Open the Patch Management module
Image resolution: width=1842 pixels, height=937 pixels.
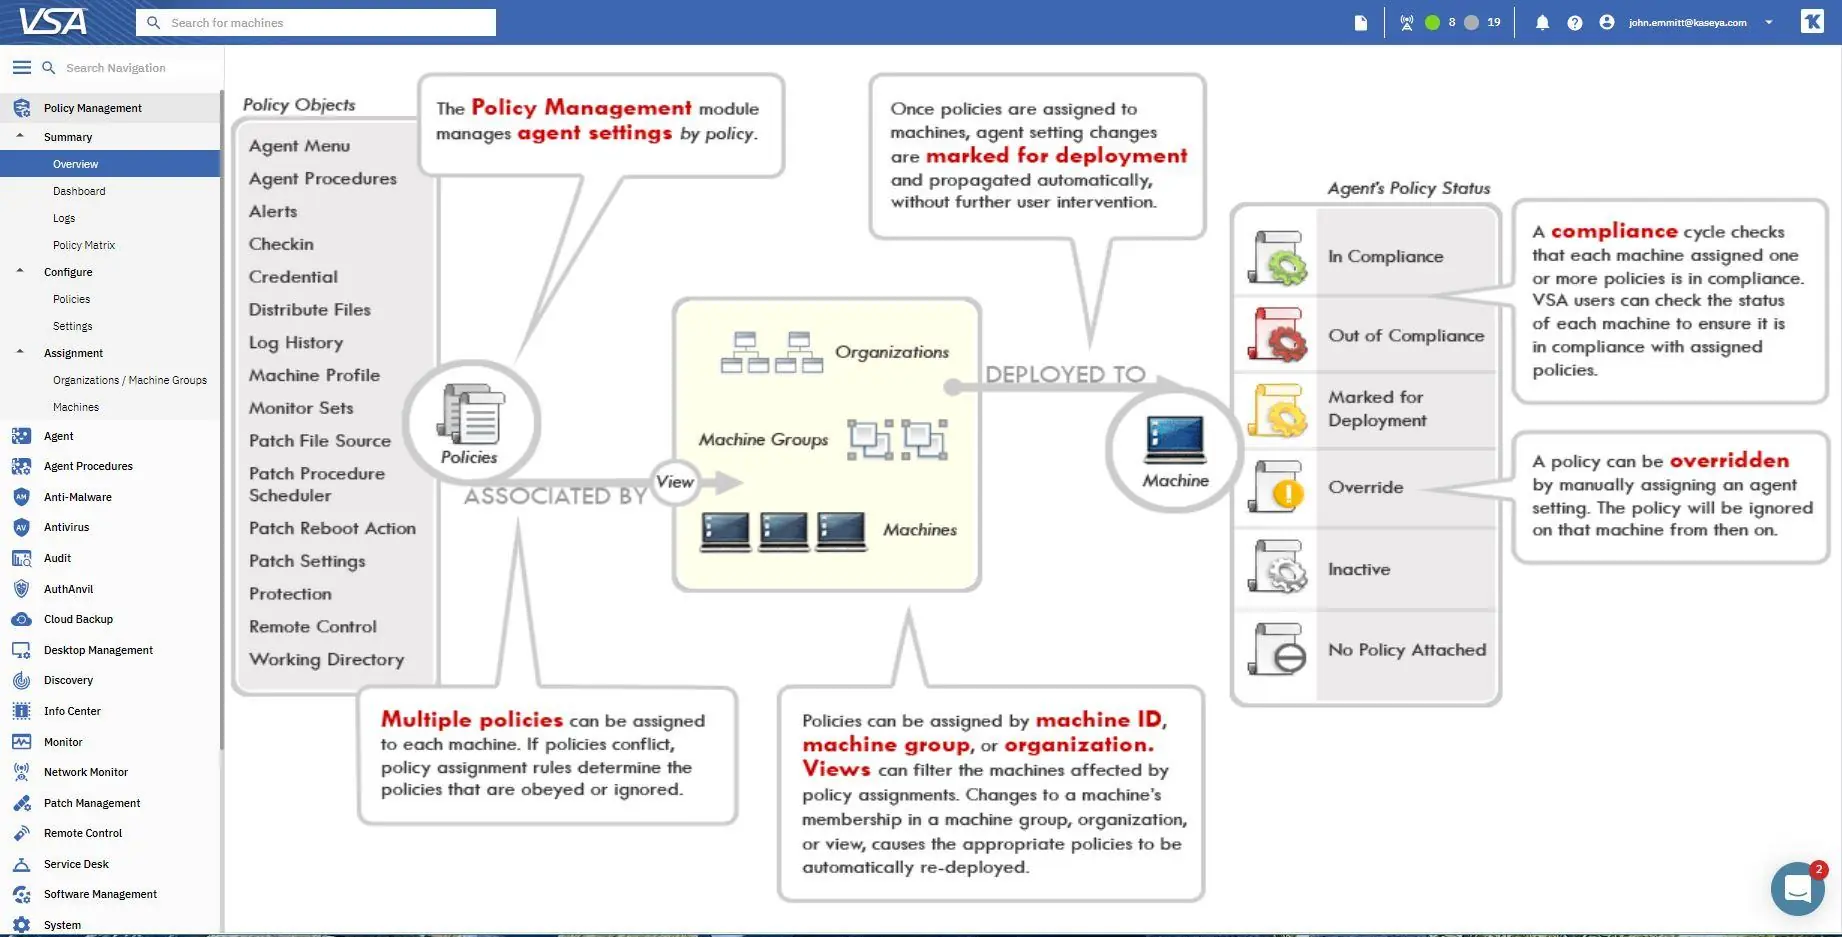pos(92,803)
